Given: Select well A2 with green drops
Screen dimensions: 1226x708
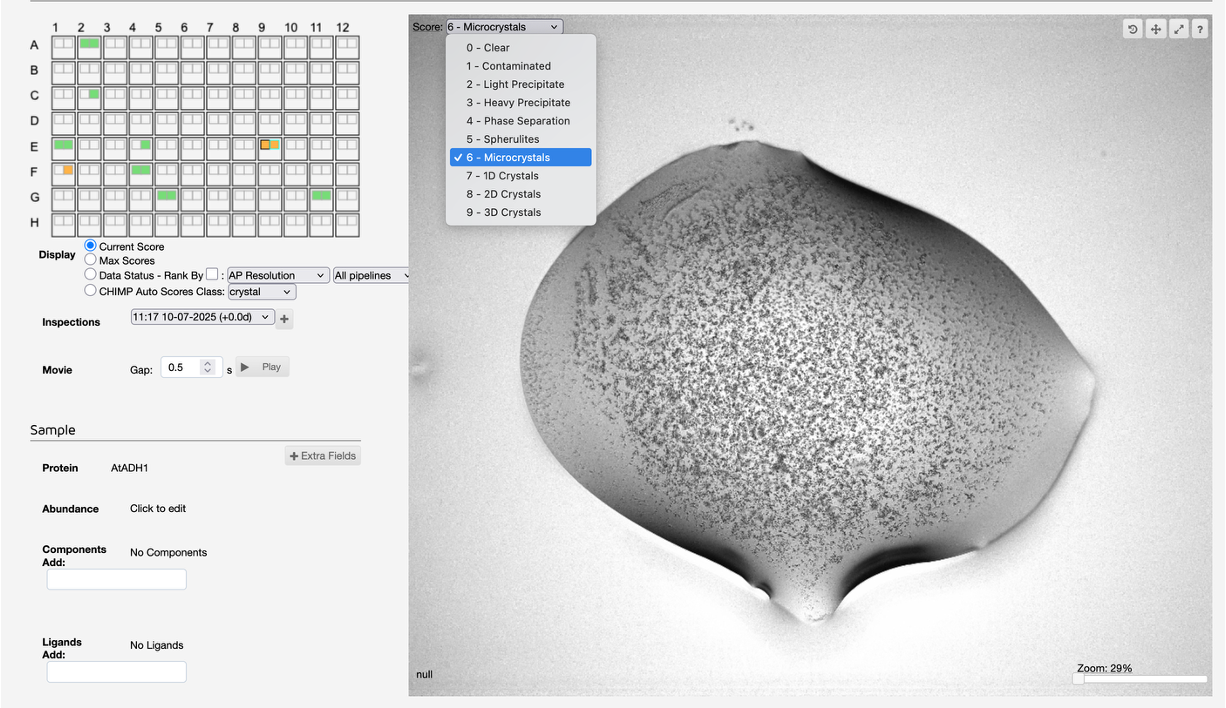Looking at the screenshot, I should 89,46.
